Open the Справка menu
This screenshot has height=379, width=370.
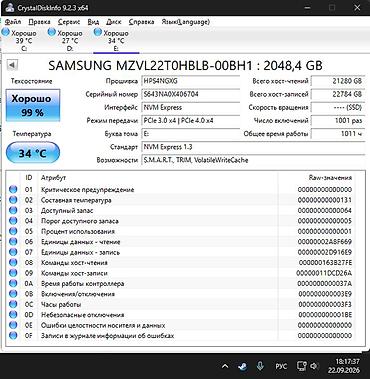coord(141,22)
